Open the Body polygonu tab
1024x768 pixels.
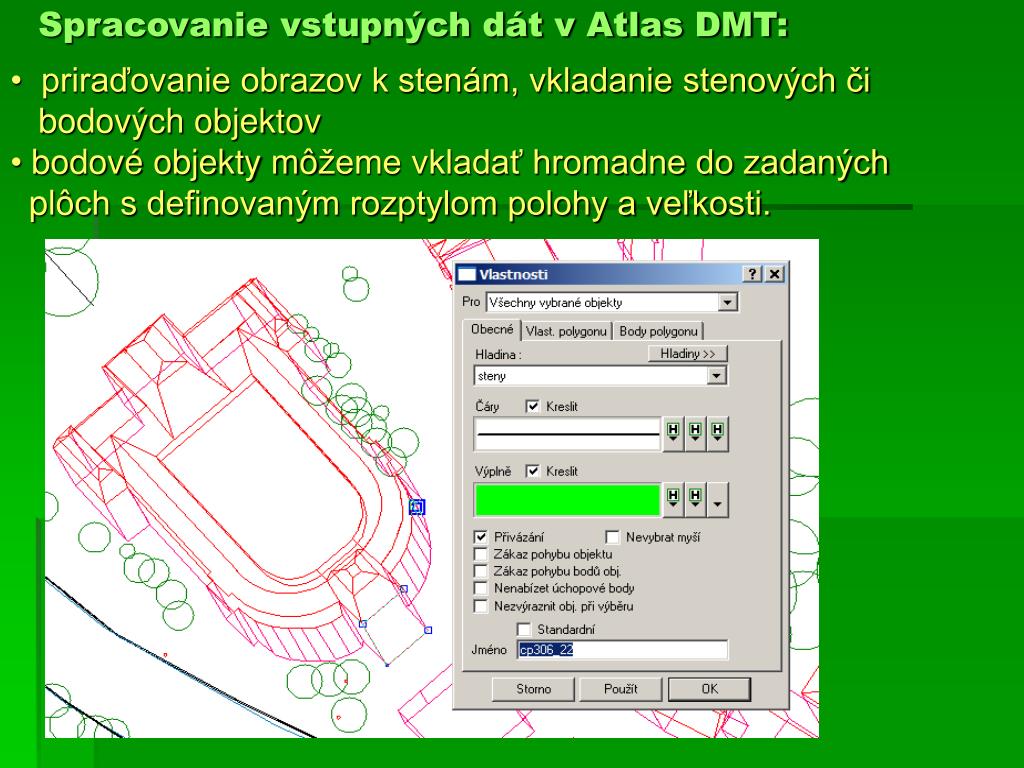(658, 332)
